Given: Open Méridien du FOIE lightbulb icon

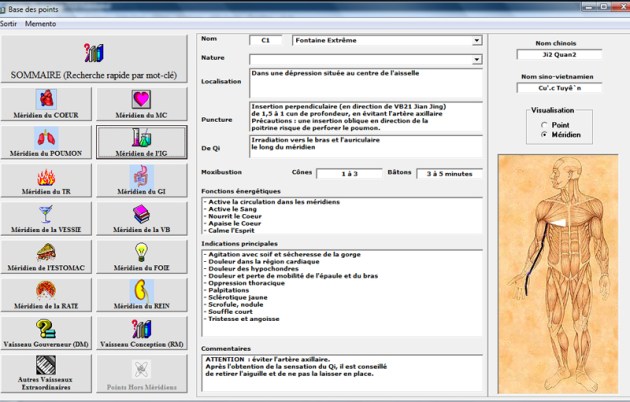Looking at the screenshot, I should click(141, 252).
